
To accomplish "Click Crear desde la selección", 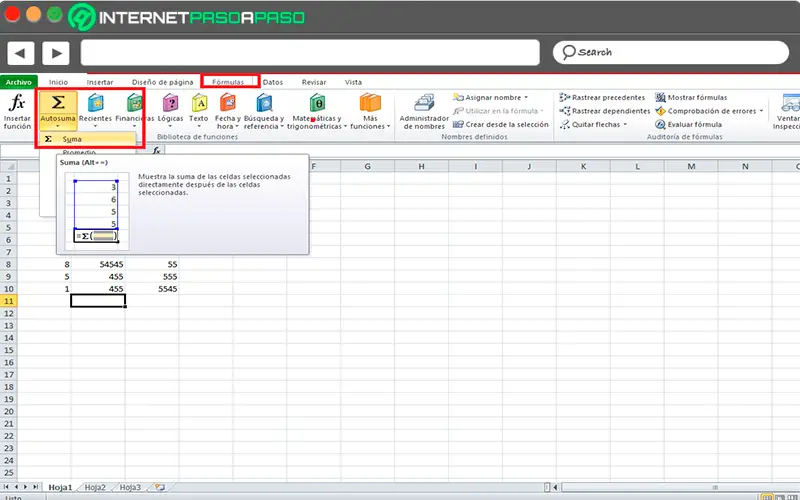I will point(501,124).
